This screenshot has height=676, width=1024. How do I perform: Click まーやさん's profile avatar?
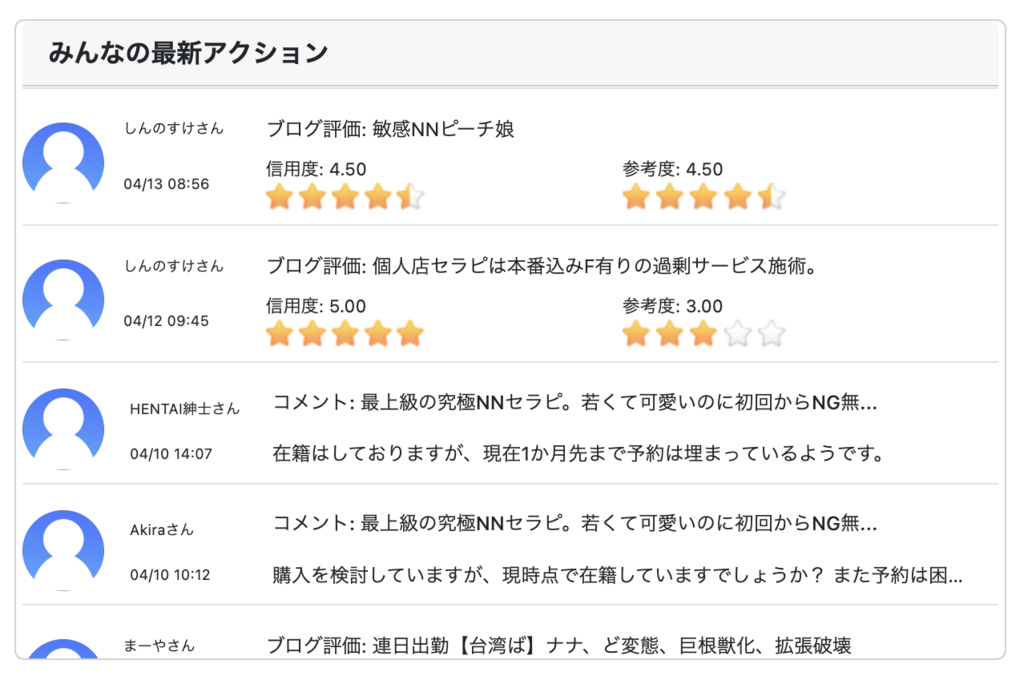(63, 649)
